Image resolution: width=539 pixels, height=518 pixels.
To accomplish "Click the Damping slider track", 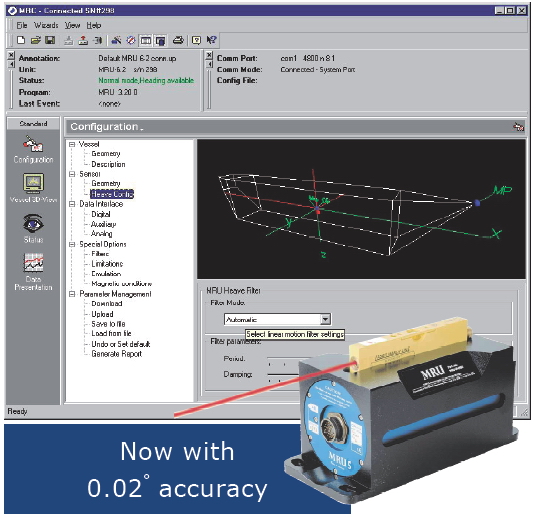I will click(284, 375).
